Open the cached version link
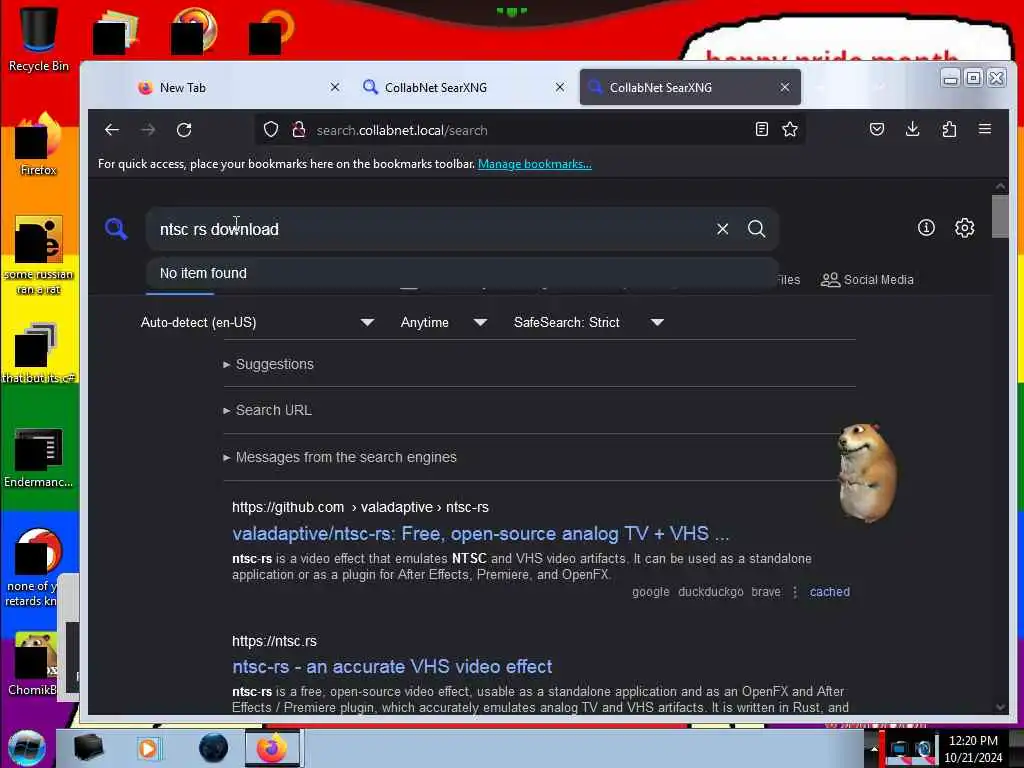The image size is (1024, 768). pos(829,592)
